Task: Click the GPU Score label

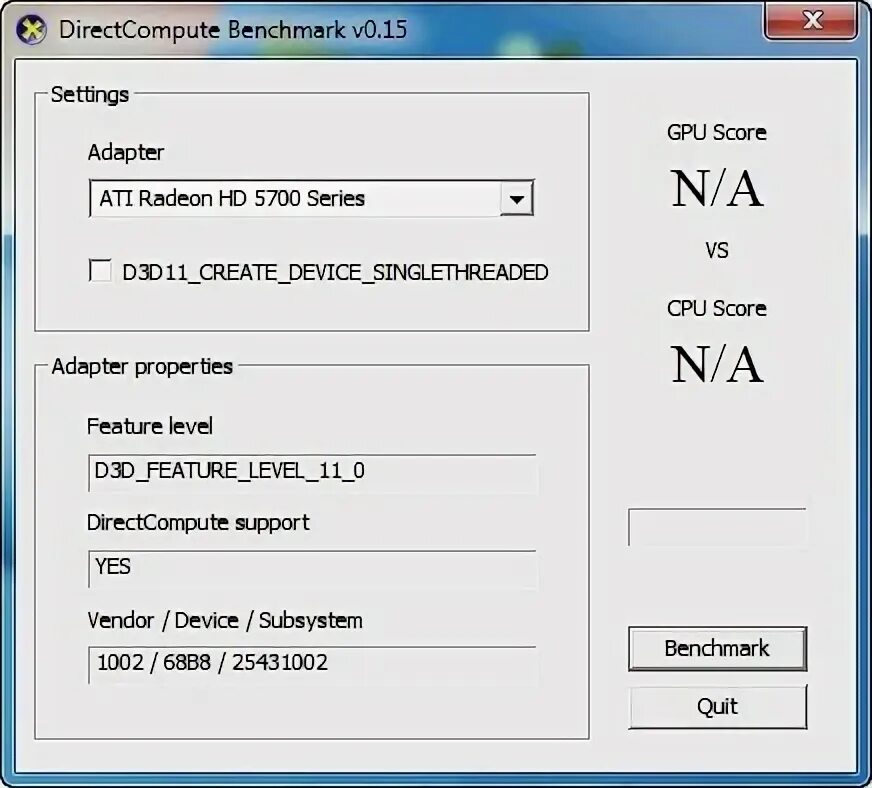Action: coord(717,132)
